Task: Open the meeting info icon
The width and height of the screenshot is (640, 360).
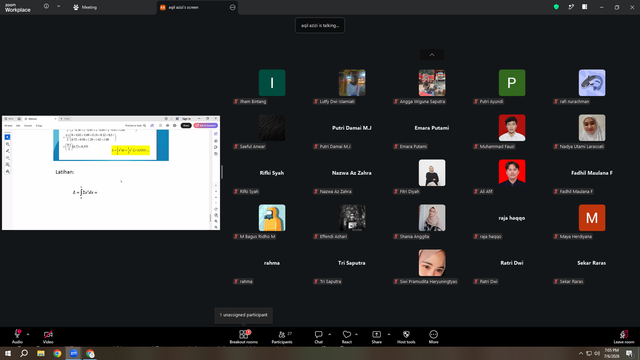Action: click(47, 7)
